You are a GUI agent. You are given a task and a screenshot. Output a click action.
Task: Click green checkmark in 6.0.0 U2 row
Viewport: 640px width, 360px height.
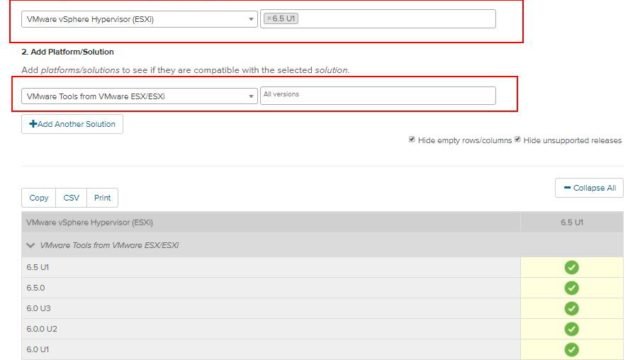pos(571,329)
